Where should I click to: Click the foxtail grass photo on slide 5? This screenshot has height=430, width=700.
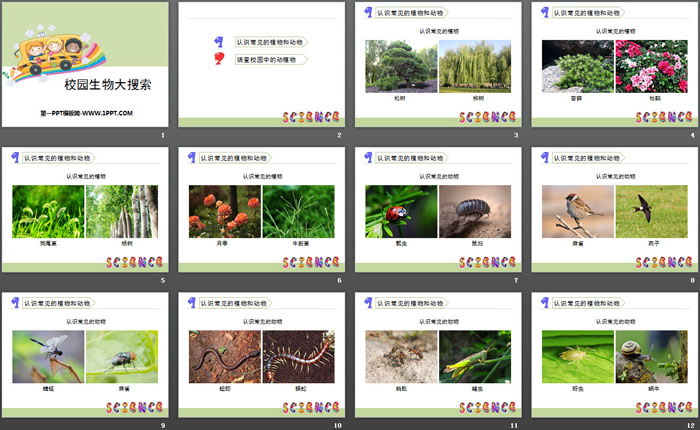(x=48, y=212)
